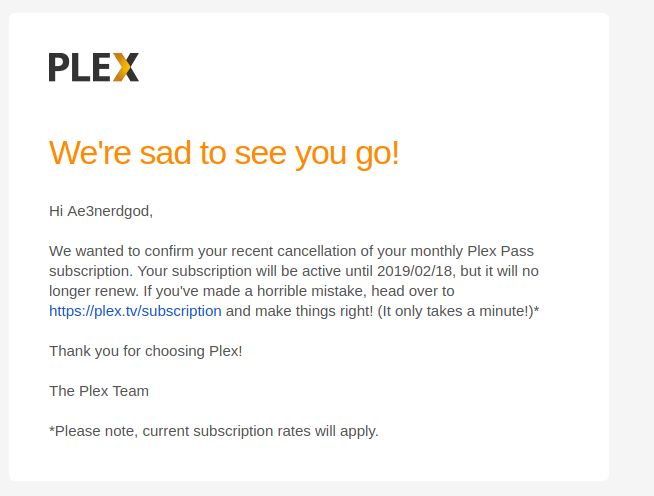Click the "Hi Ae3nerdgod," greeting line

click(x=101, y=211)
